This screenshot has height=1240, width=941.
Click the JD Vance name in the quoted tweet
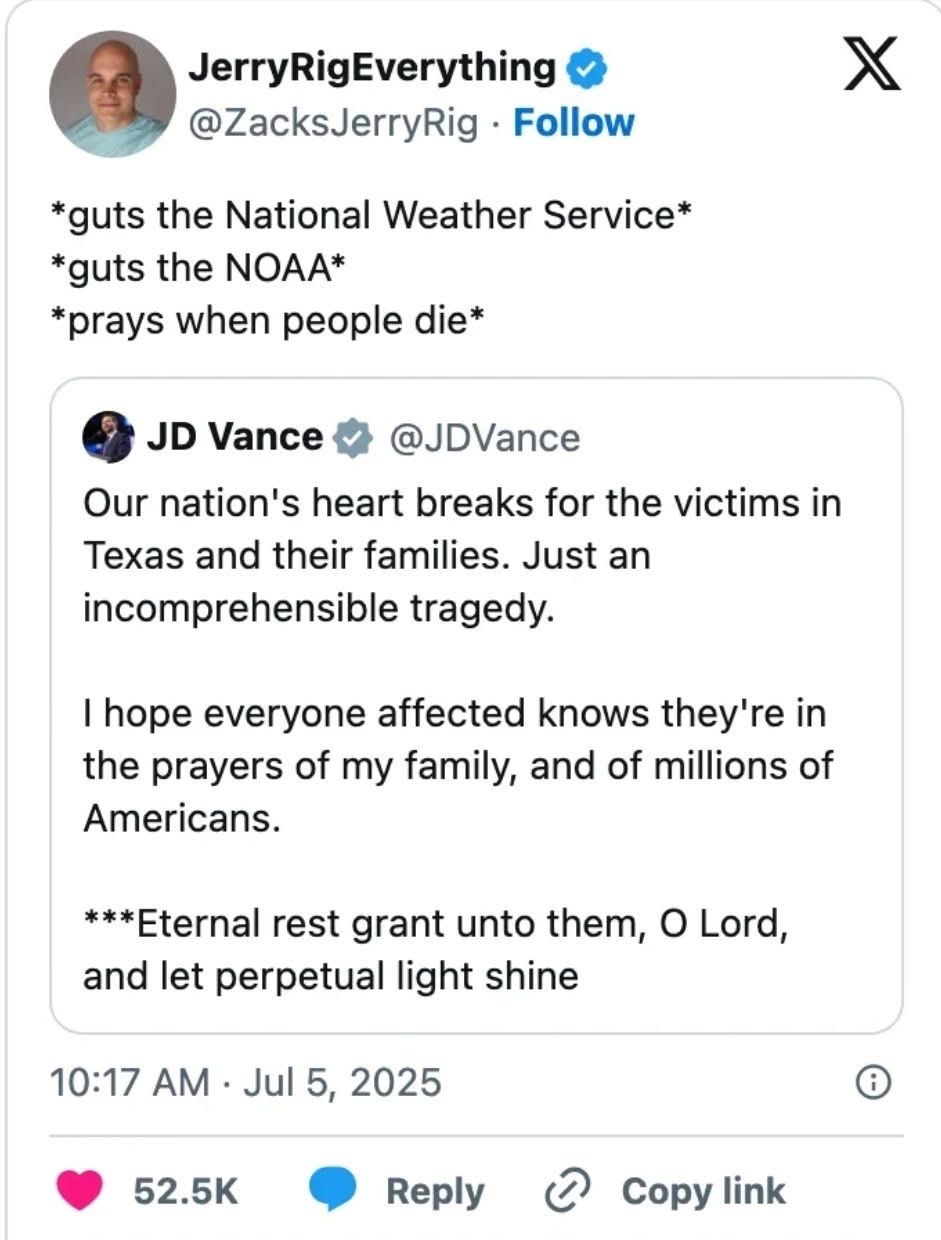click(235, 438)
